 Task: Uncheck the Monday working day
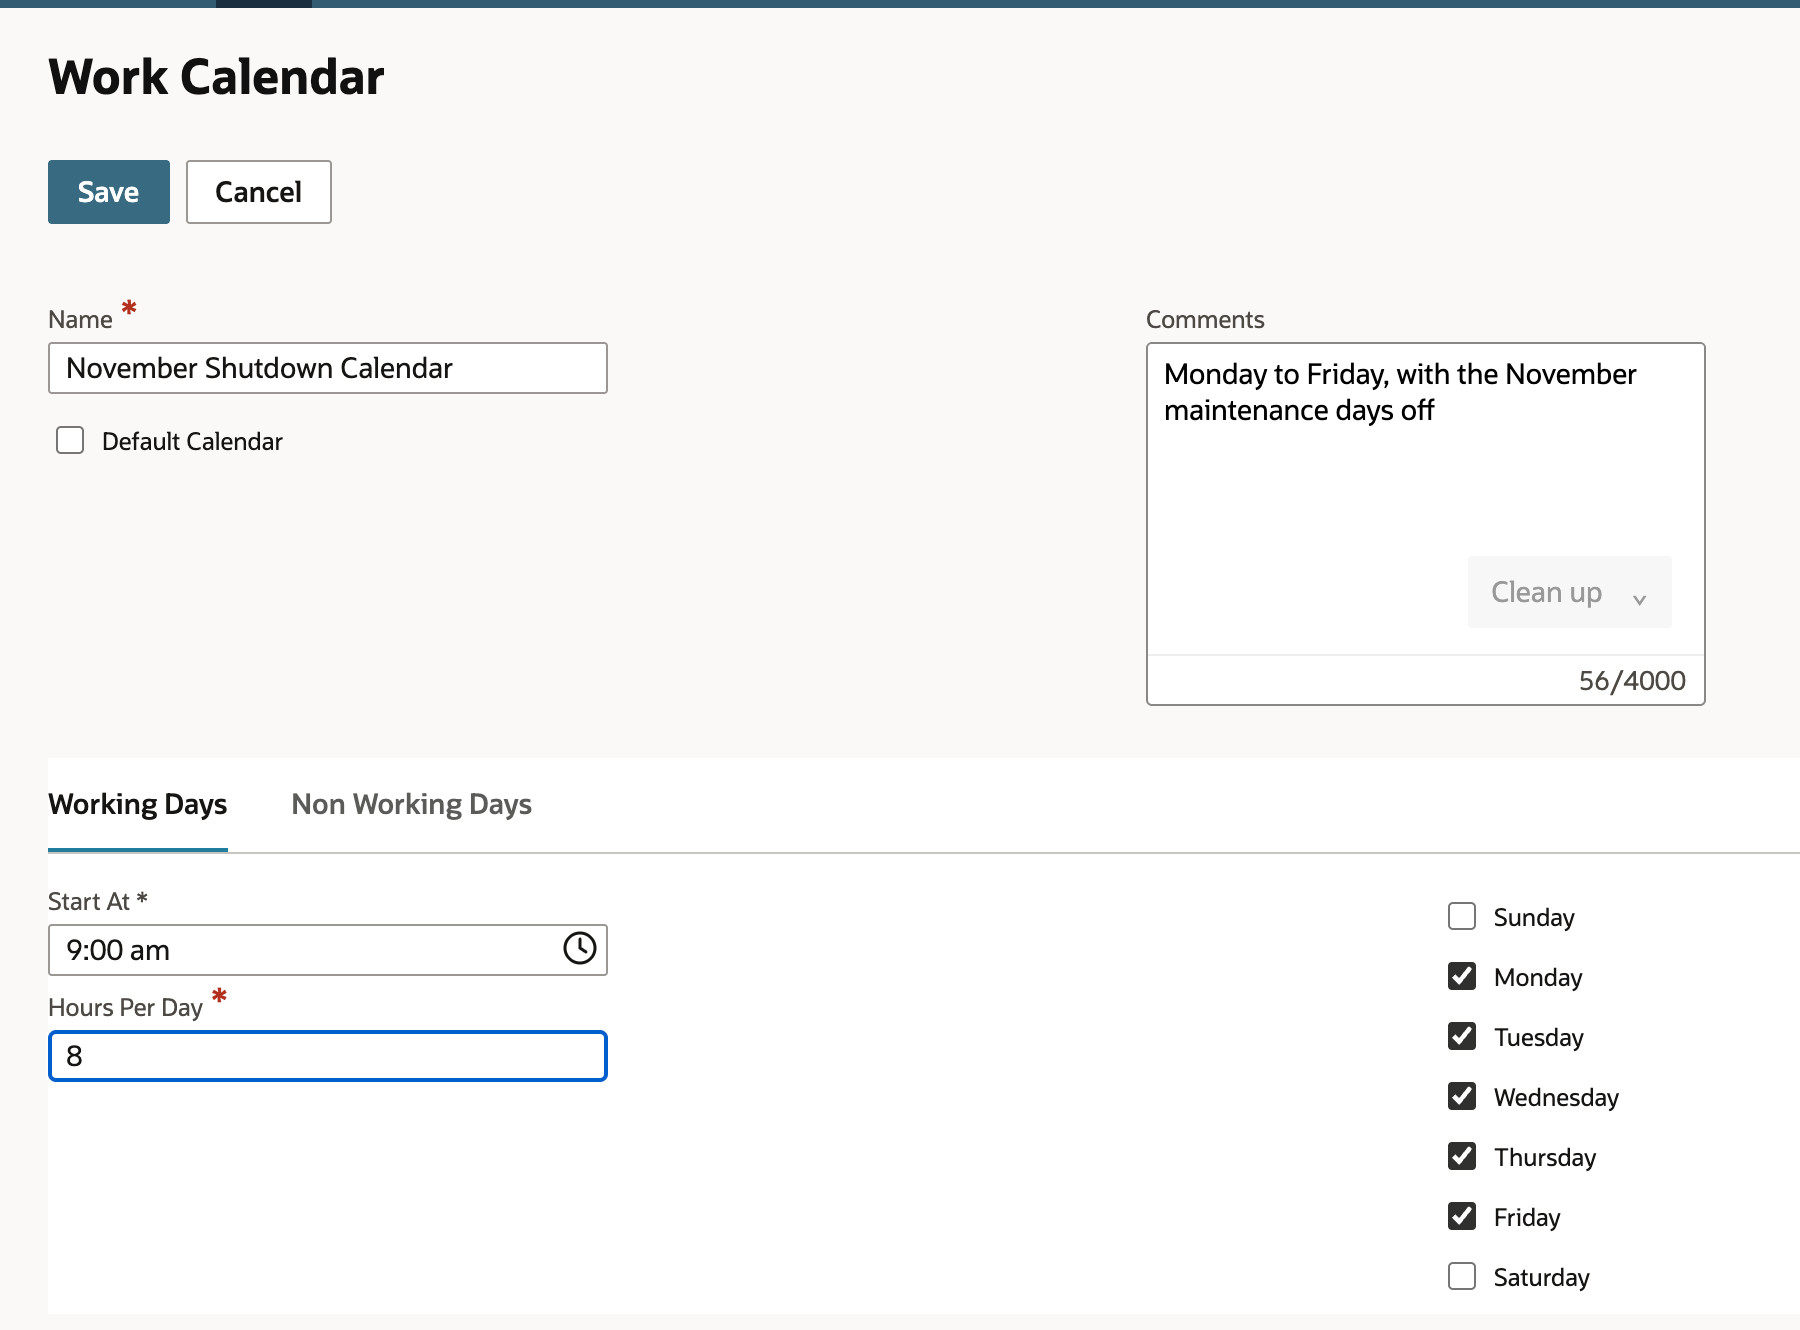click(1462, 976)
